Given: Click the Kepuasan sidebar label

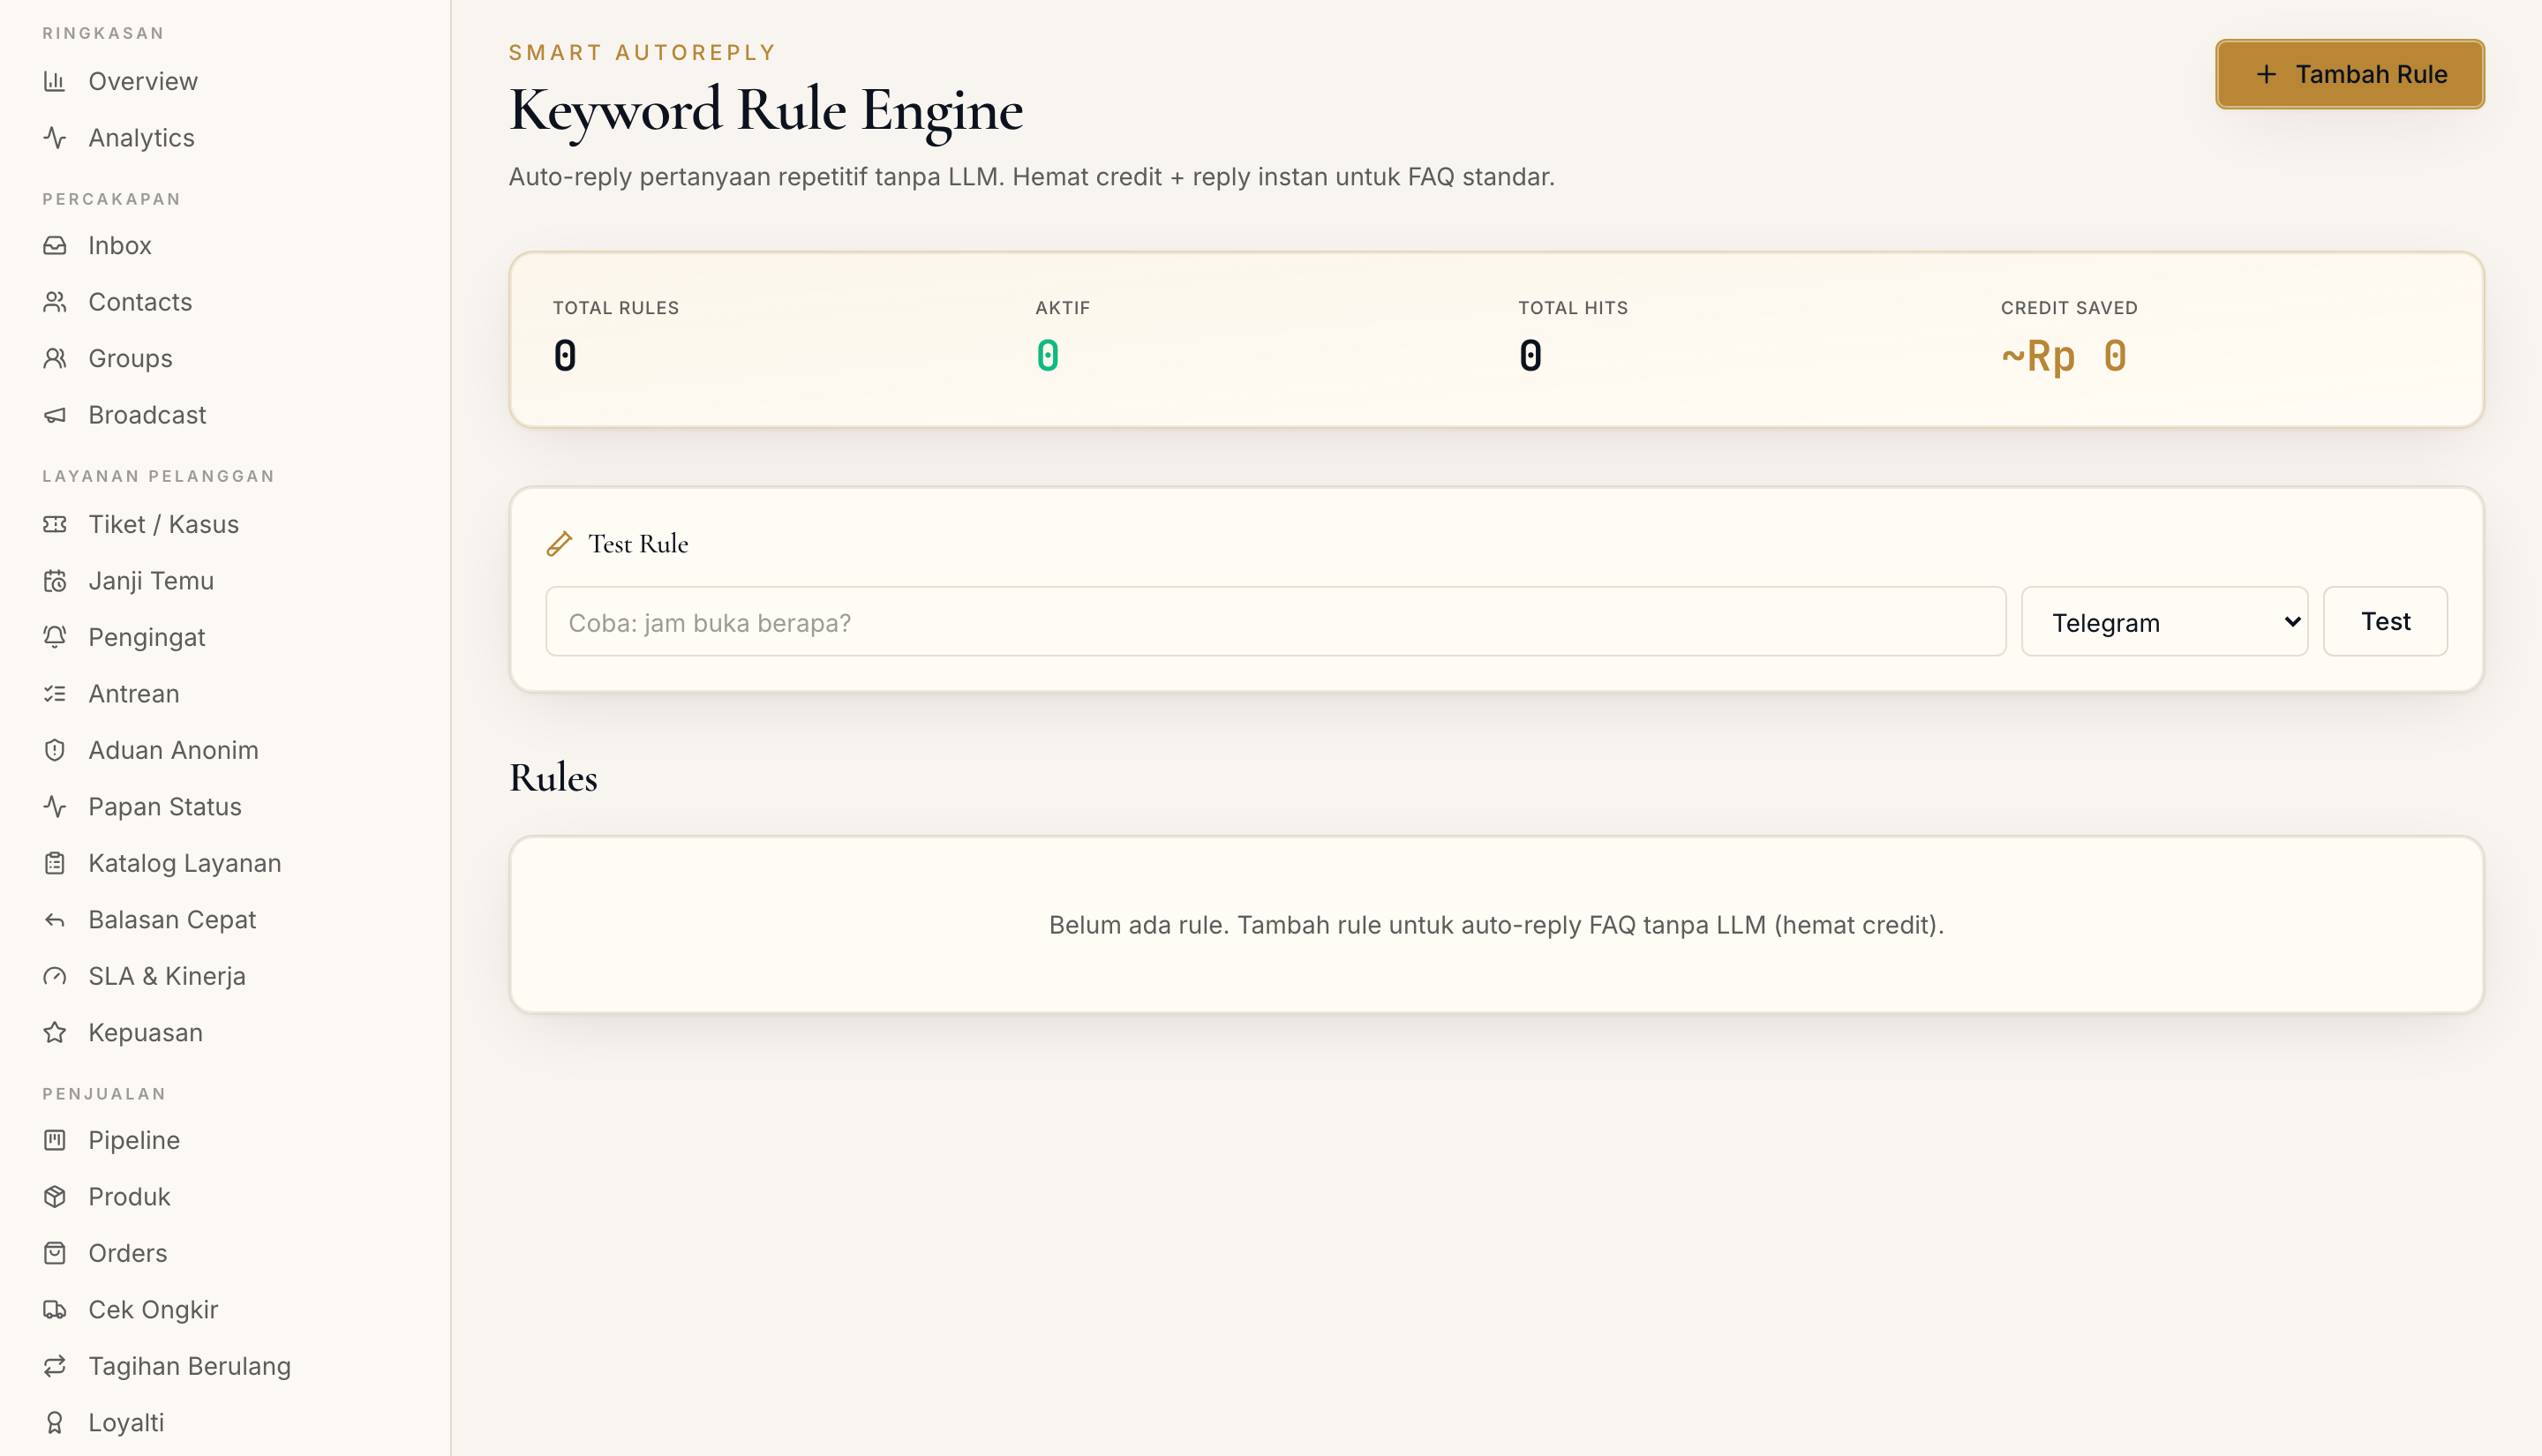Looking at the screenshot, I should pos(146,1033).
